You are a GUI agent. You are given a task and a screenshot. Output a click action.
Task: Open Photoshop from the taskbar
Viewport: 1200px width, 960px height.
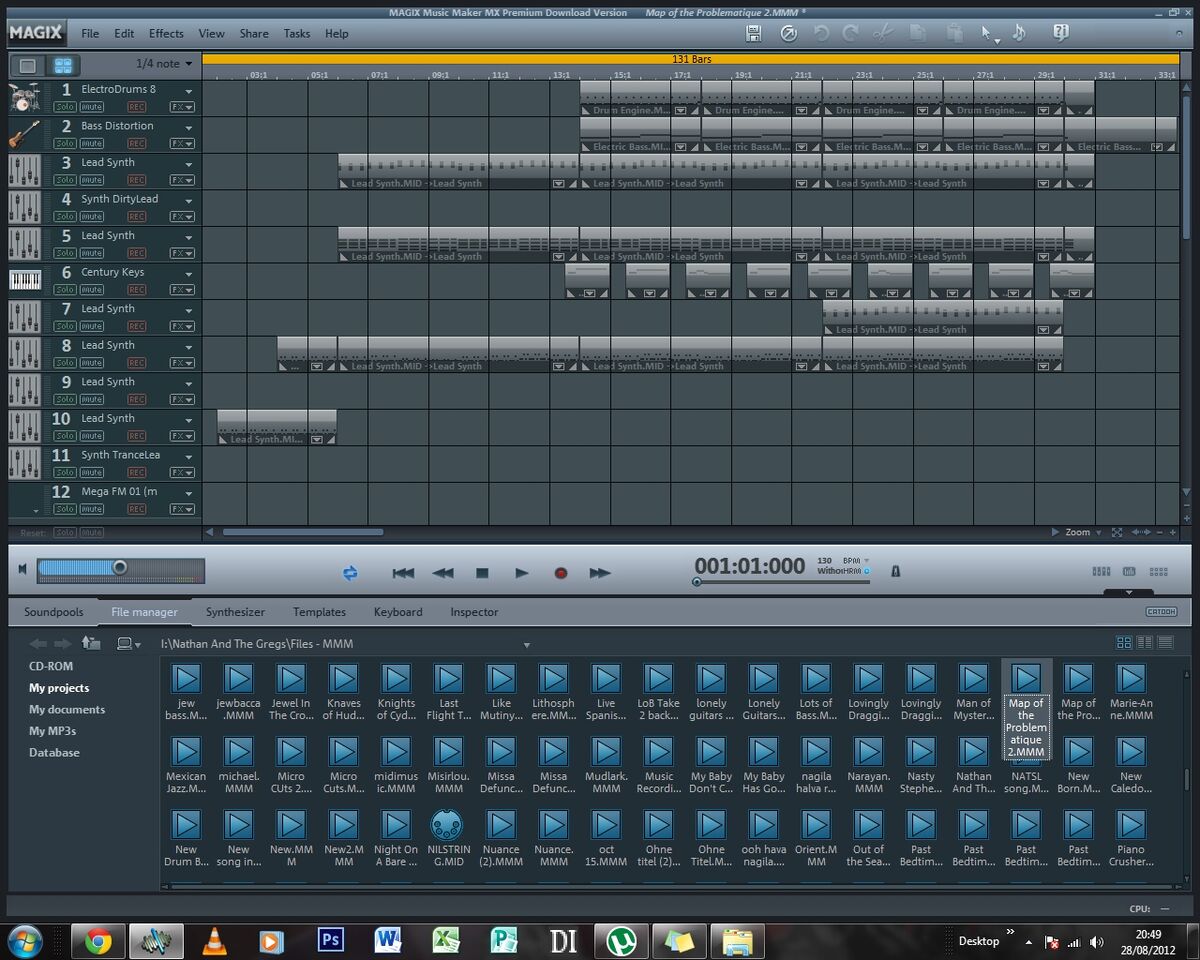pos(330,941)
